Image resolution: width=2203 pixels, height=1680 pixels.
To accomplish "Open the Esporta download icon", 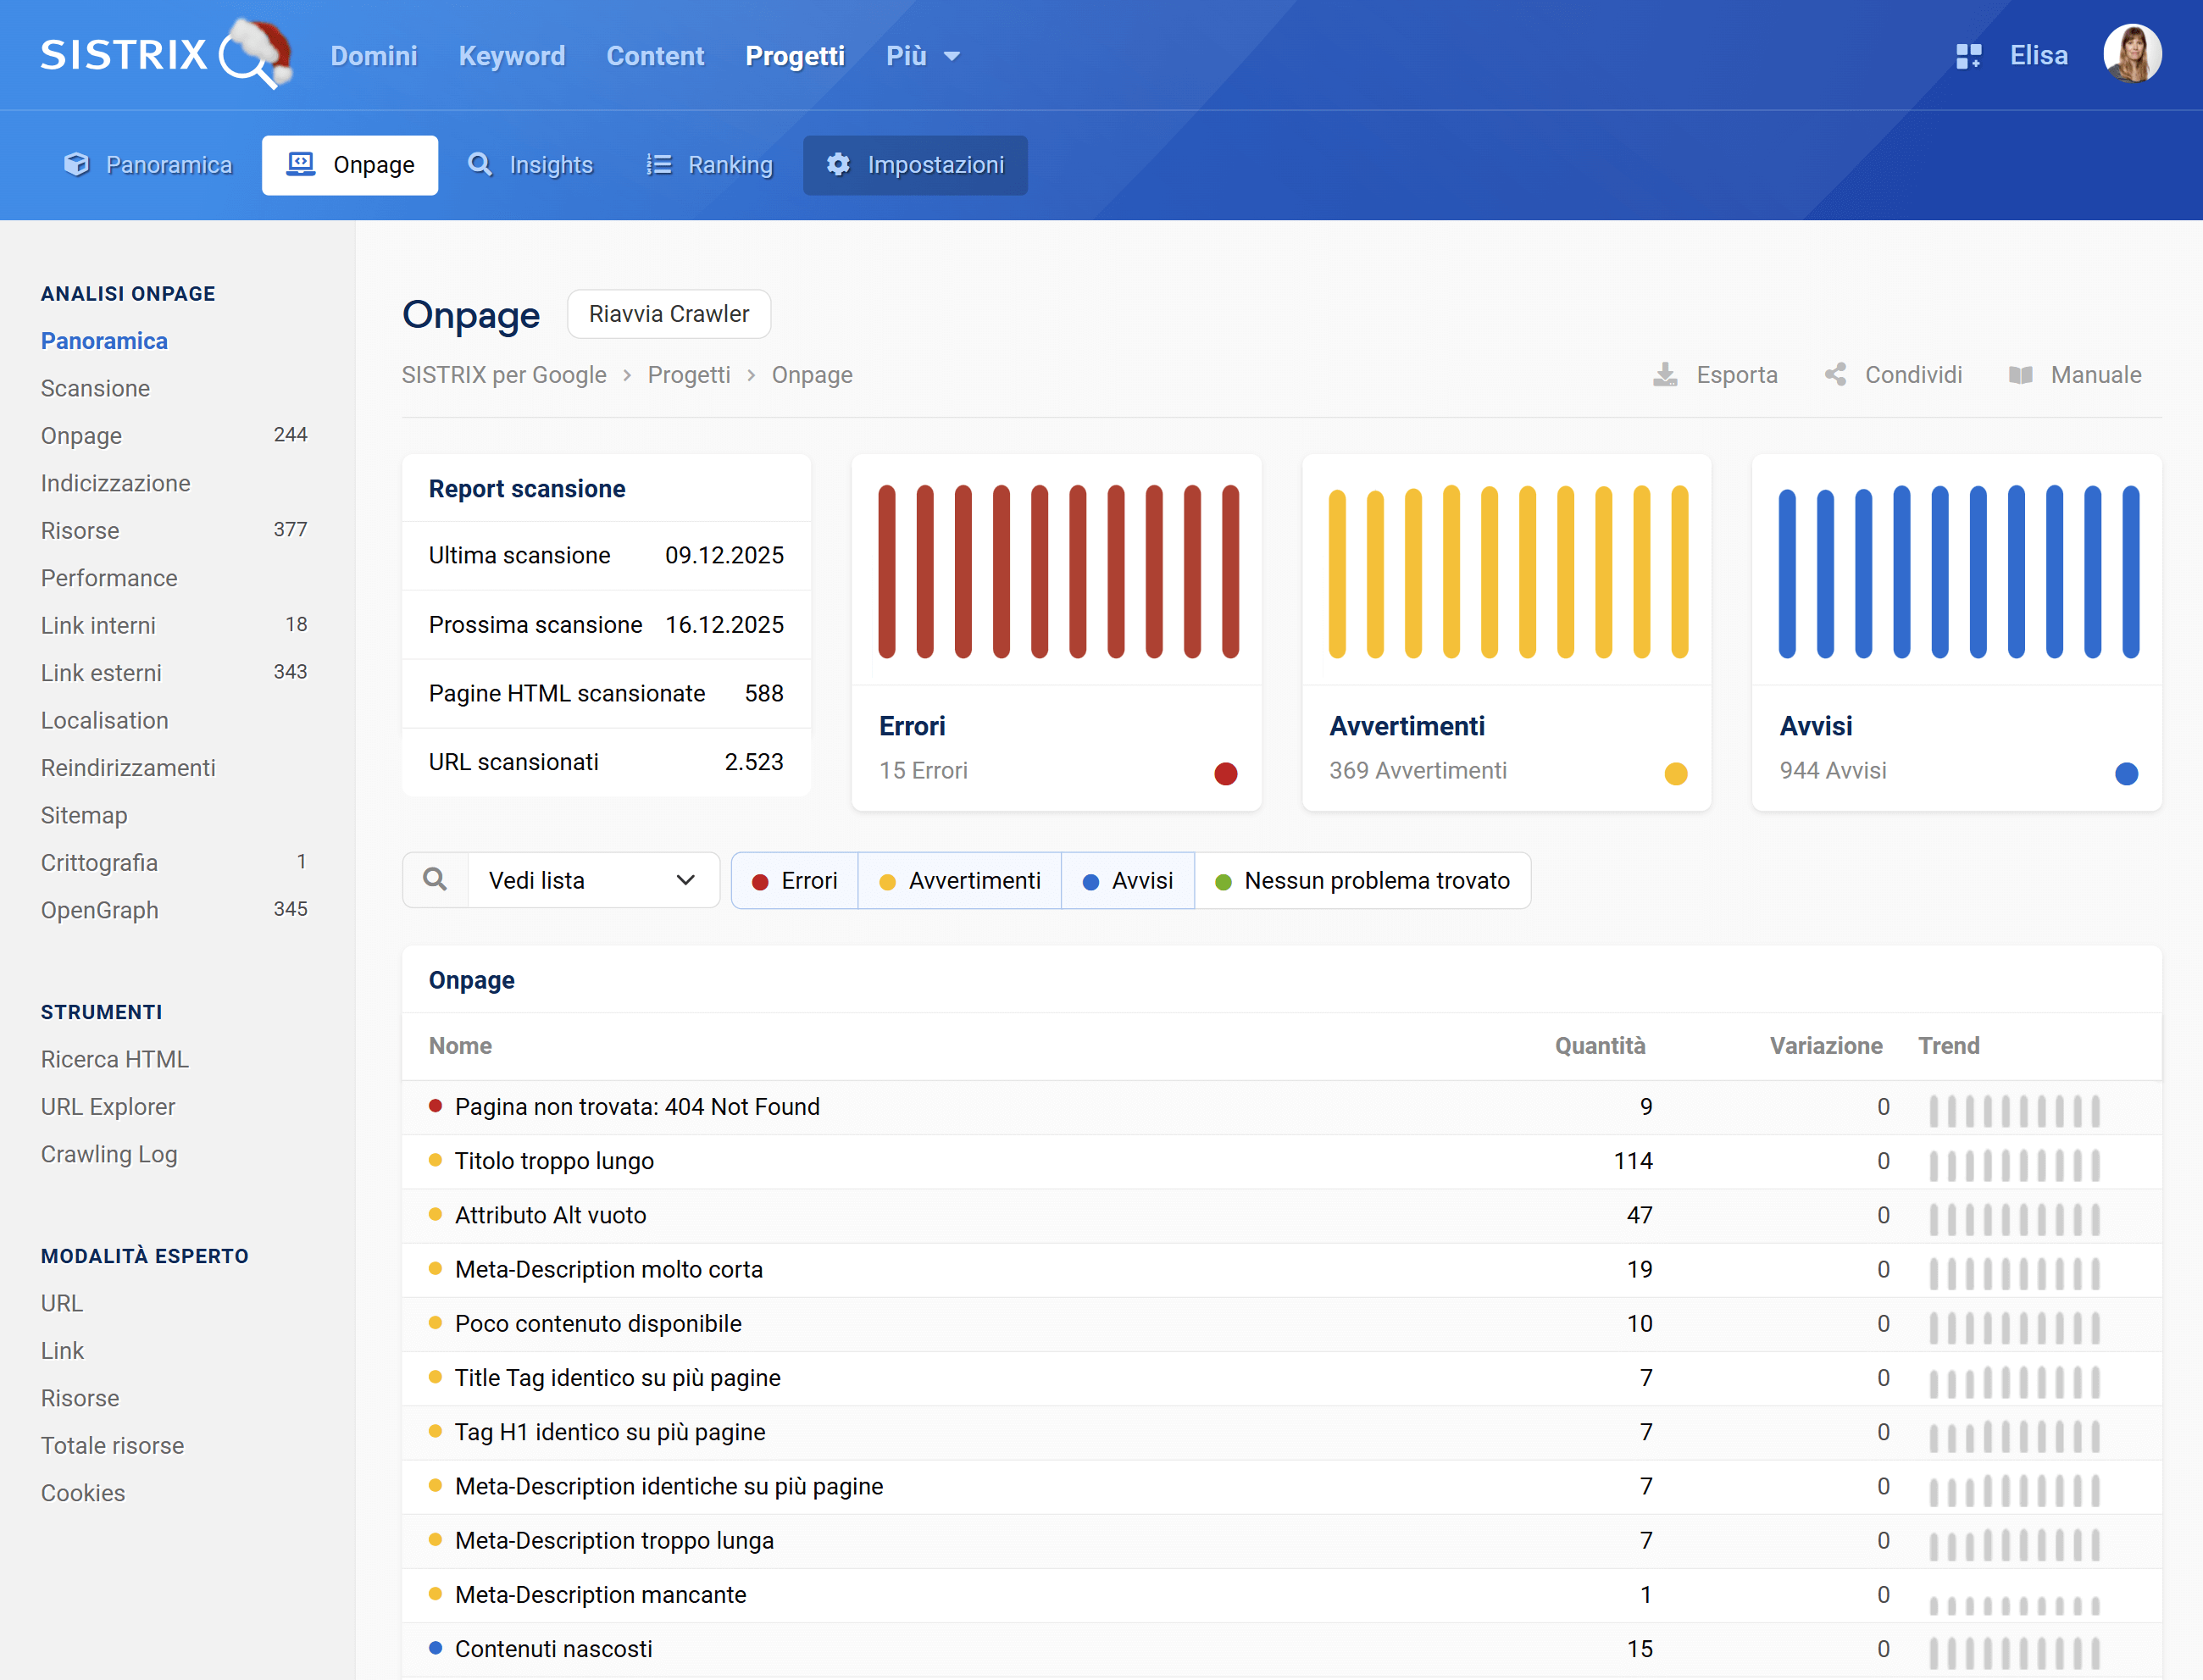I will pos(1664,374).
